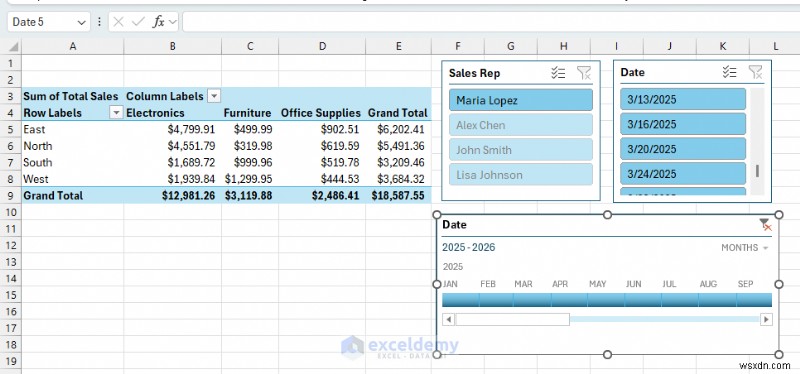The width and height of the screenshot is (800, 374).
Task: Toggle 3/20/2025 in the Date slicer
Action: (683, 149)
